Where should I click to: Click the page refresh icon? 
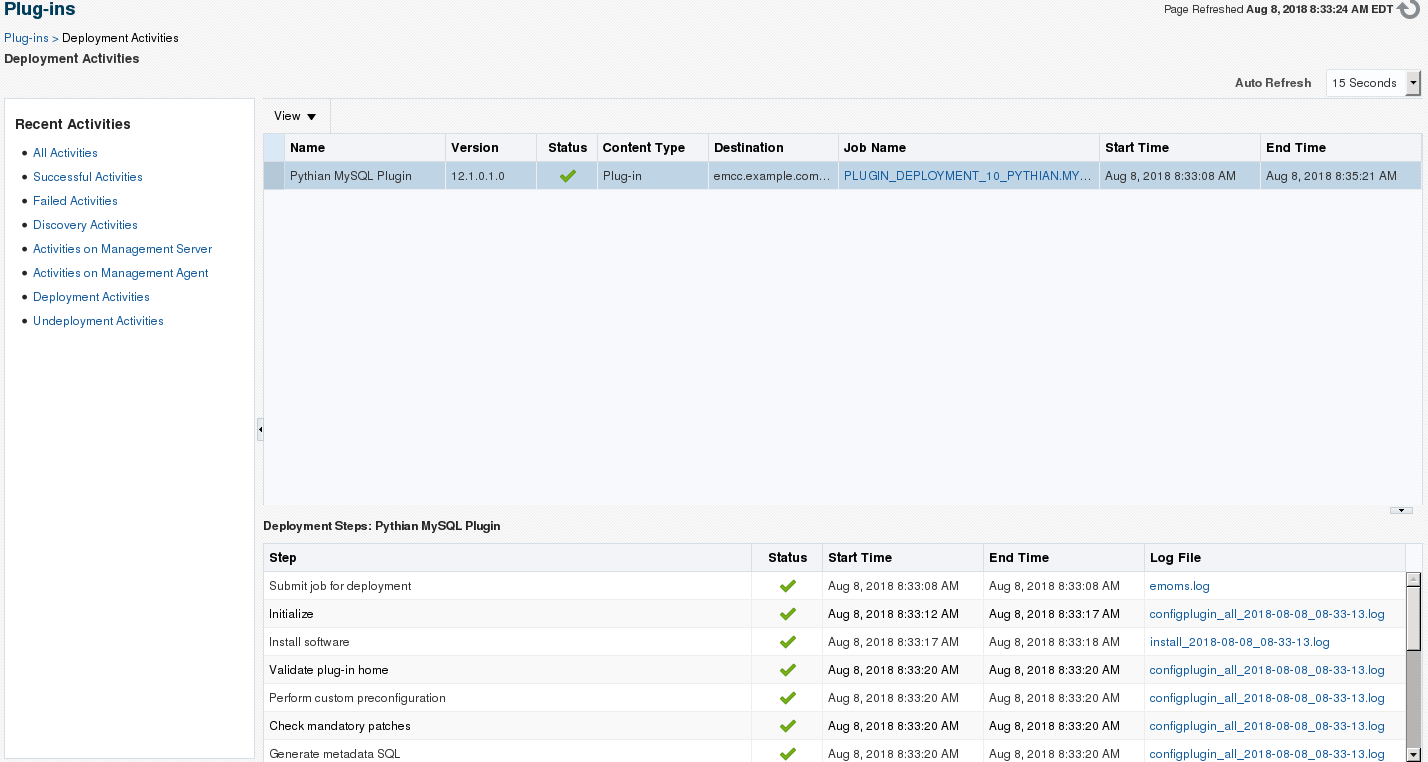point(1408,10)
